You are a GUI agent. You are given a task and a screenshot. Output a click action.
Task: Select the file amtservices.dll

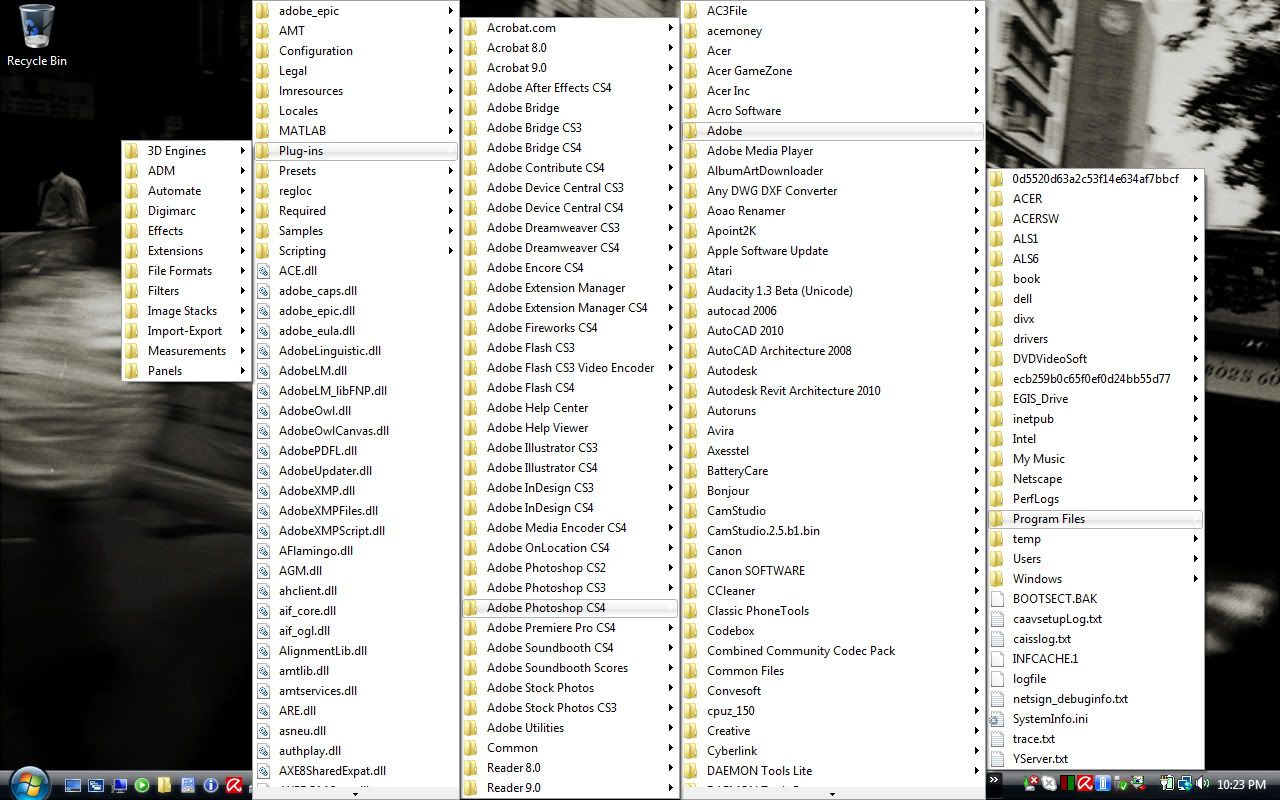pyautogui.click(x=355, y=691)
